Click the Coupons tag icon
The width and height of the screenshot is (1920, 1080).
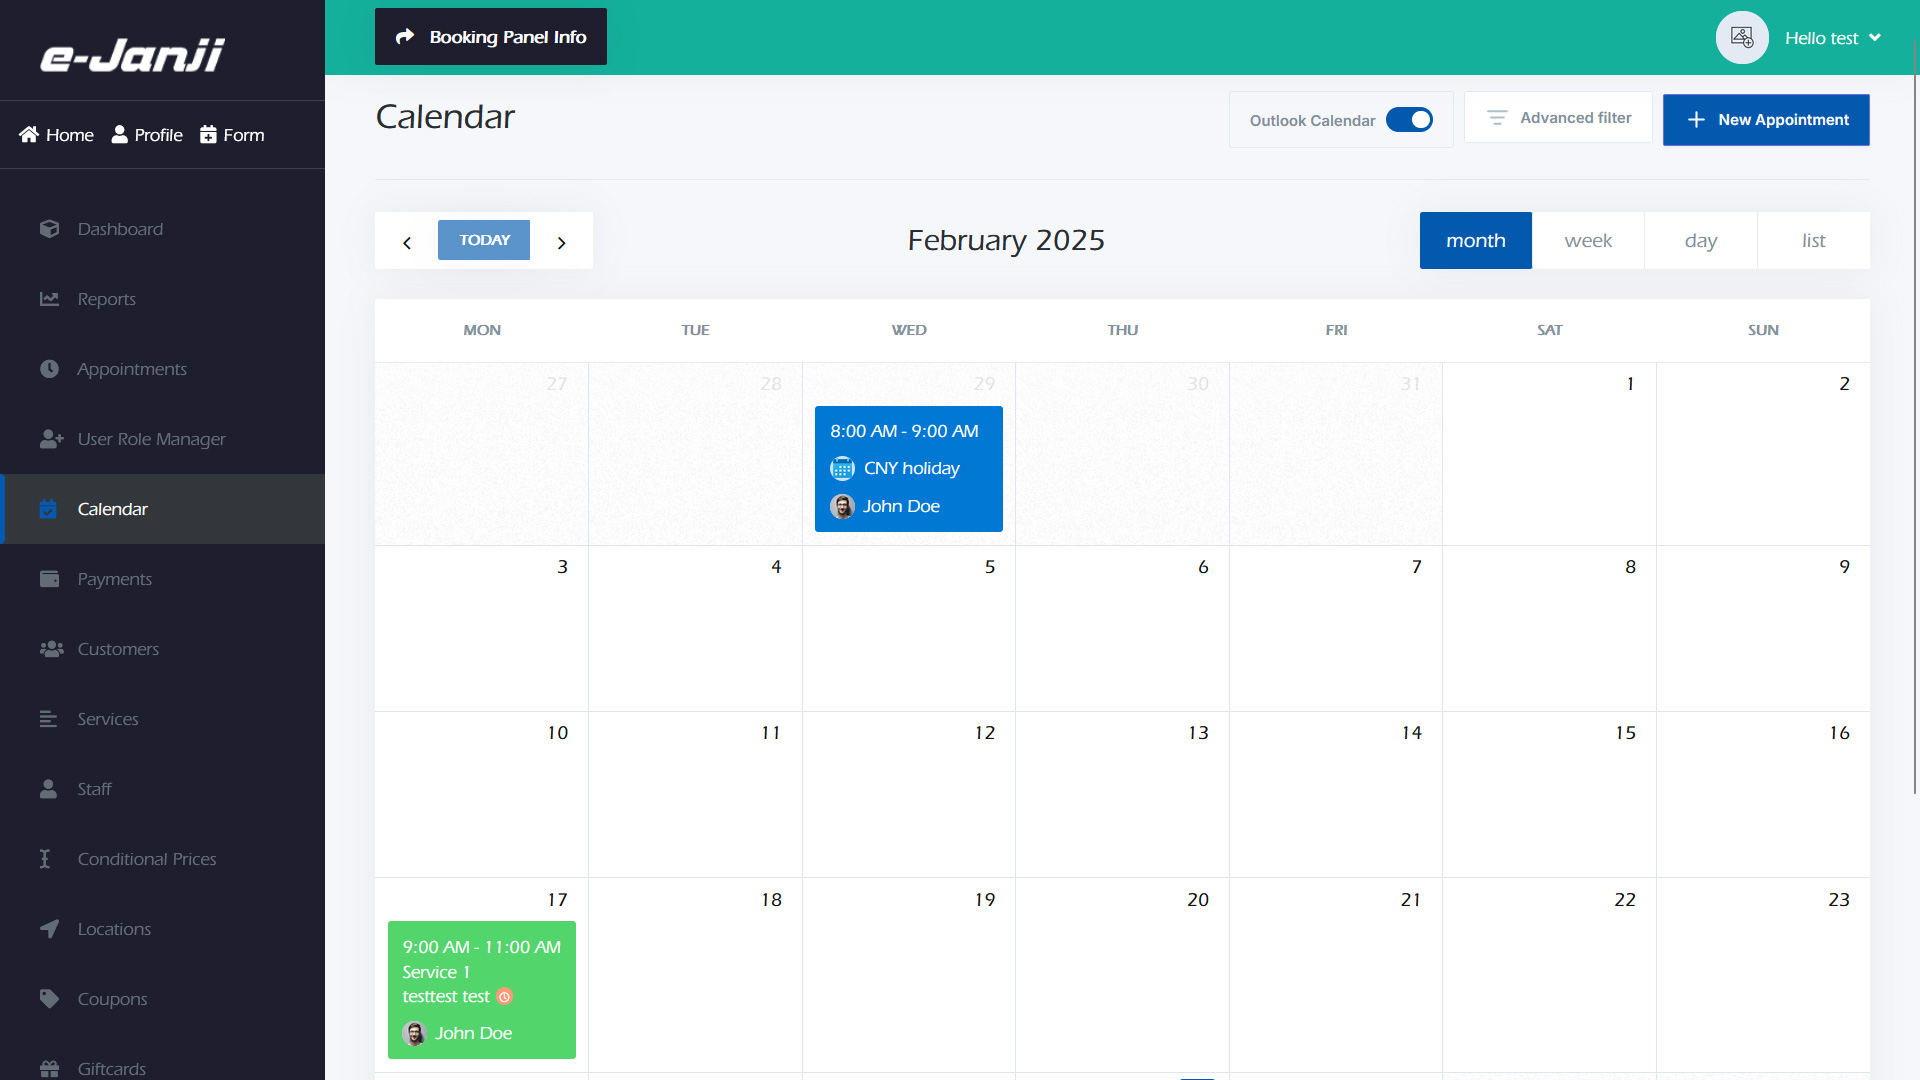tap(49, 999)
